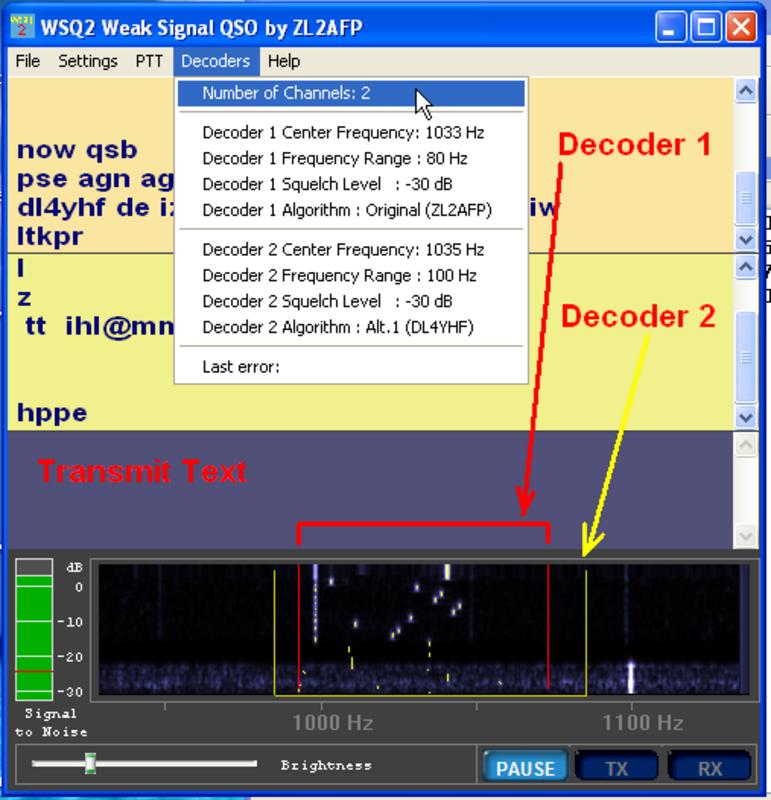Screen dimensions: 771x800
Task: Open the PTT menu
Action: tap(149, 61)
